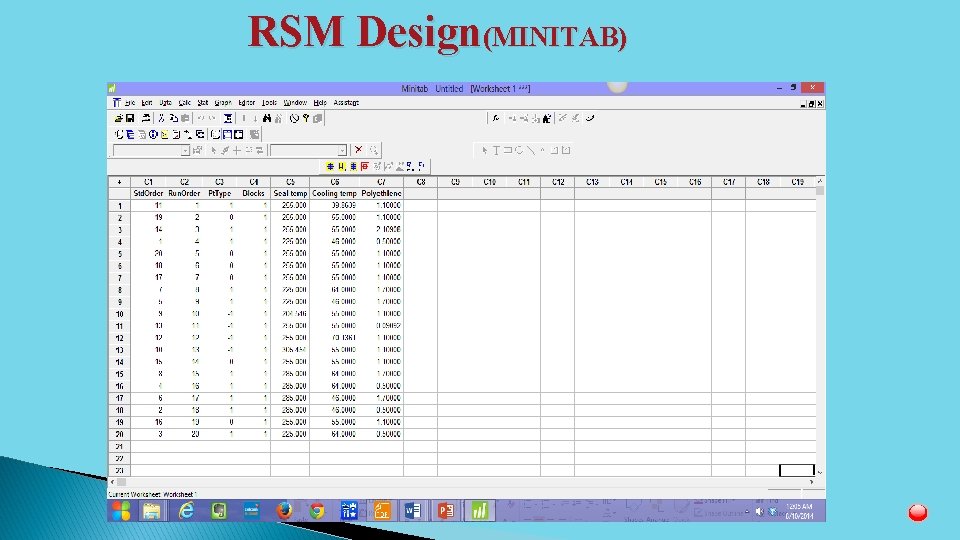This screenshot has height=540, width=960.
Task: Select row 10 header
Action: [119, 314]
